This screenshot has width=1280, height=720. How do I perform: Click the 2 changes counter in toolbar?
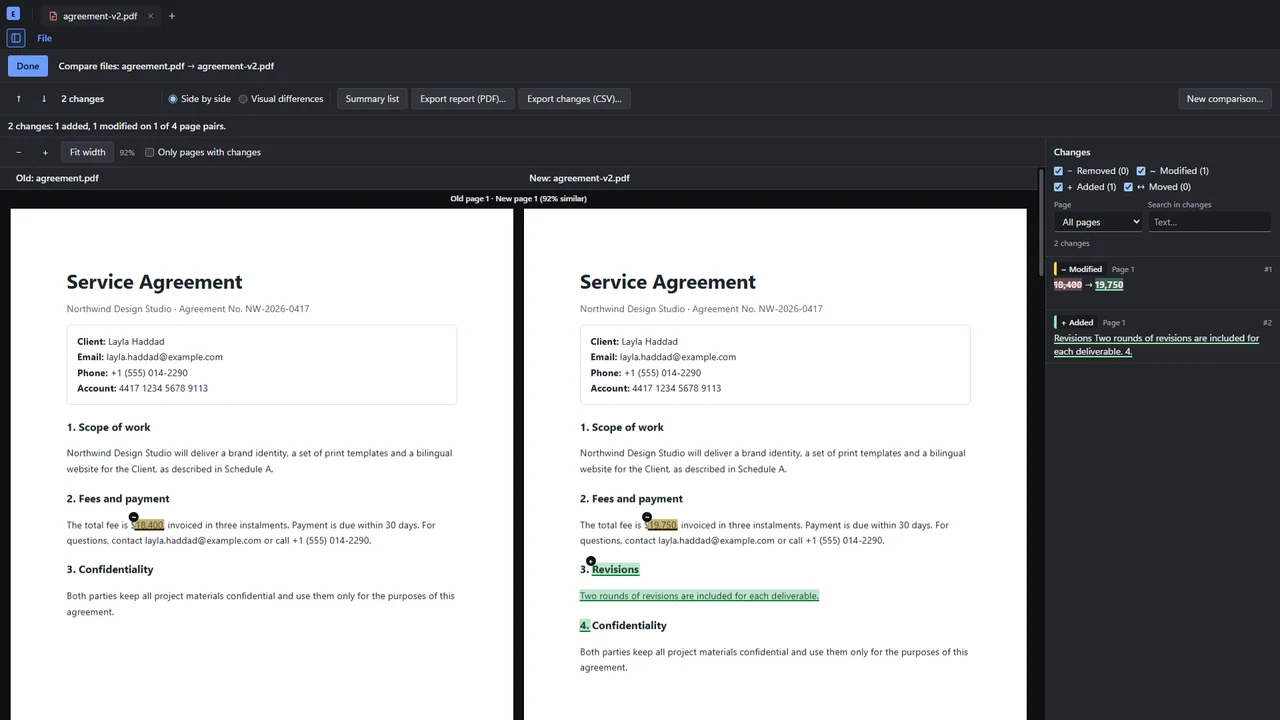tap(82, 99)
